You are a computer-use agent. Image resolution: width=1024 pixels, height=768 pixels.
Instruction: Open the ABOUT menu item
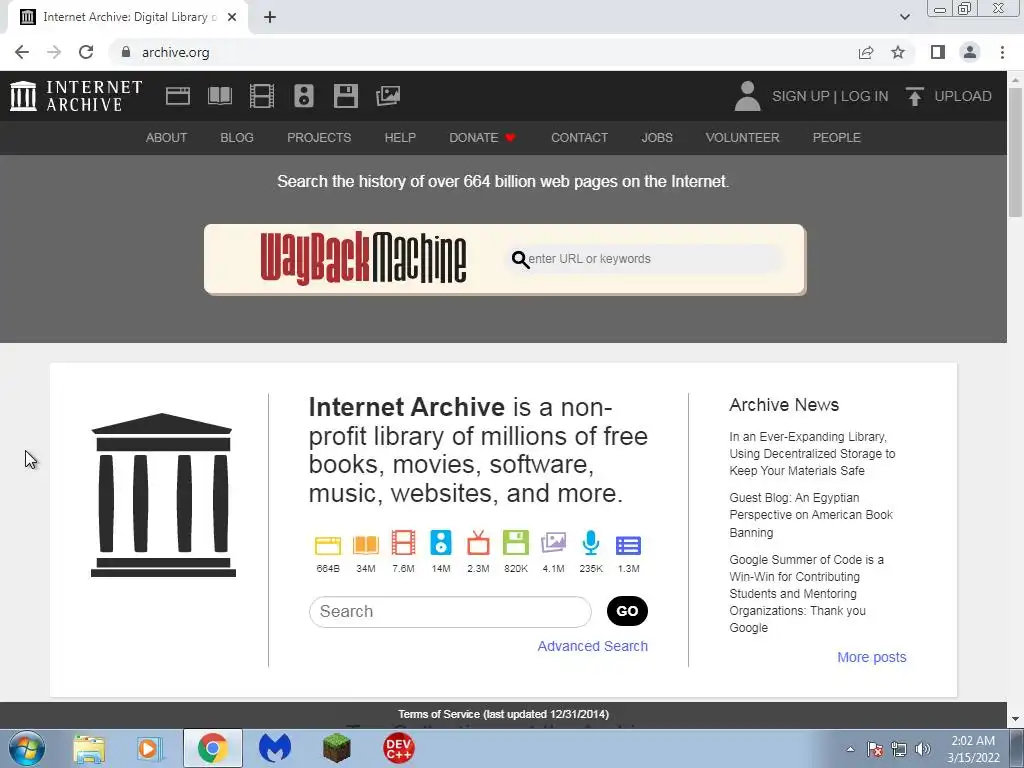coord(167,138)
